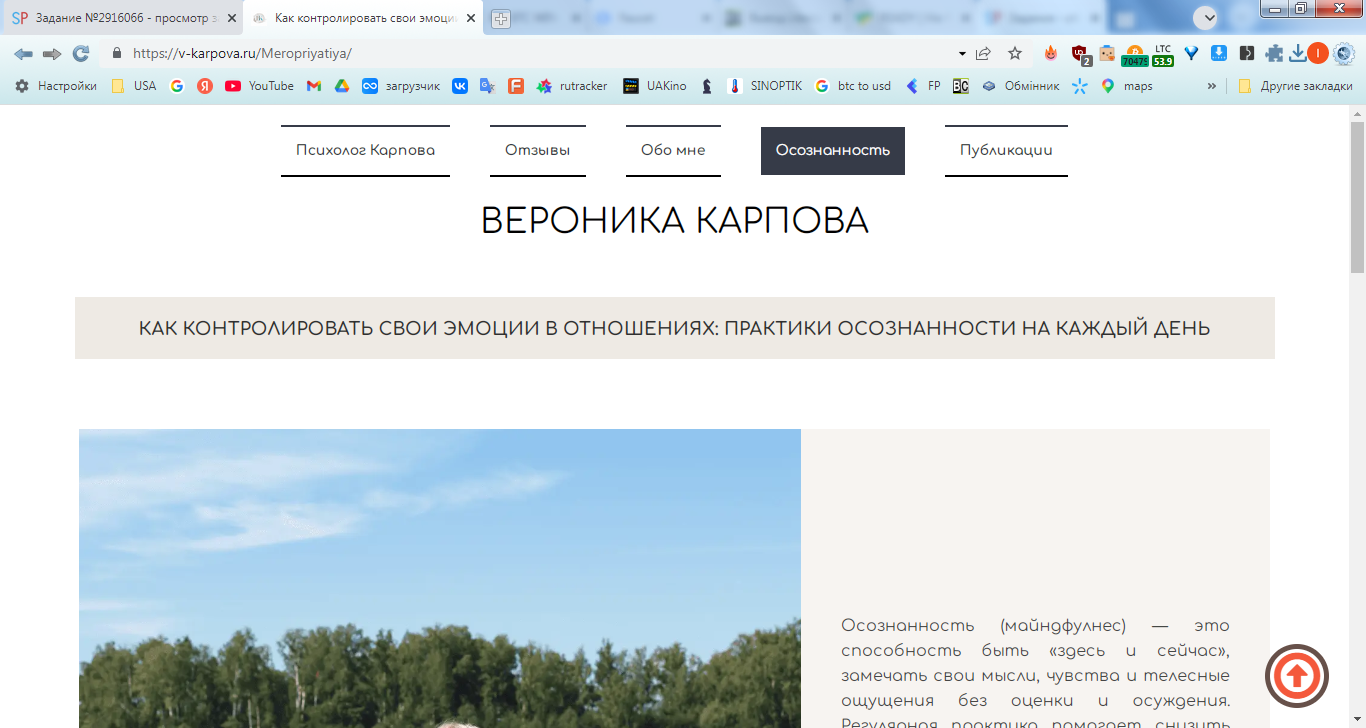
Task: Open the Gmail bookmark icon
Action: [314, 86]
